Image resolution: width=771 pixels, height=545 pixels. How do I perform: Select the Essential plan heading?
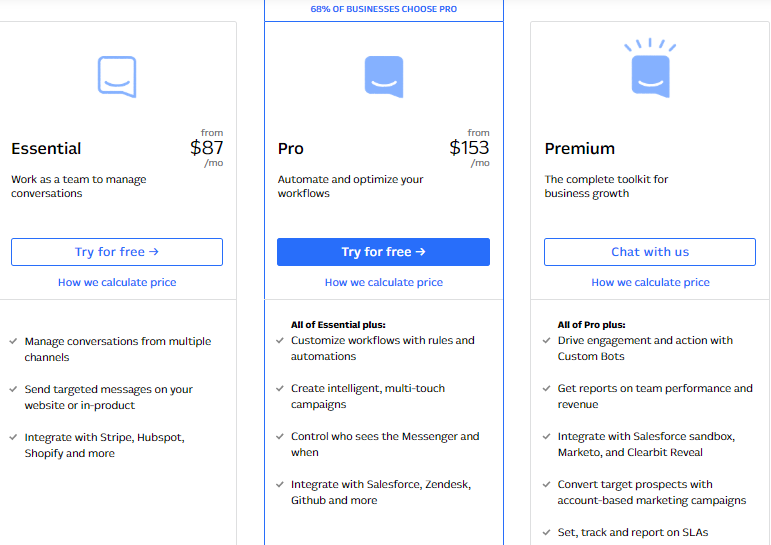point(46,149)
